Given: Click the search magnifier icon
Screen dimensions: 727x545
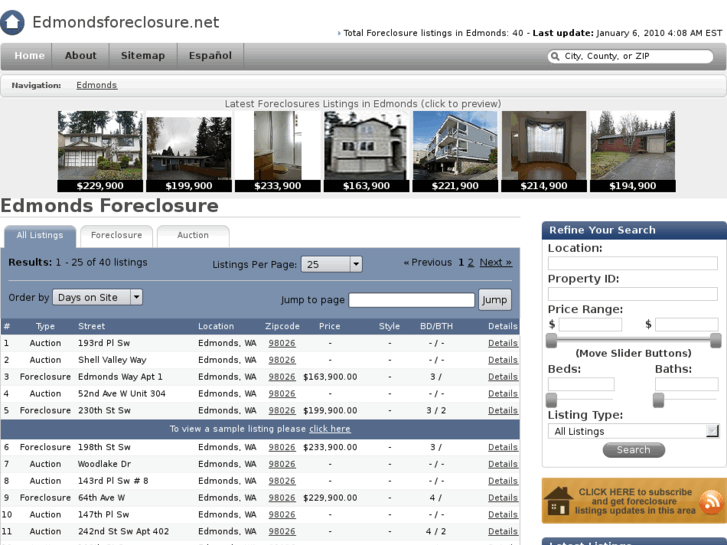Looking at the screenshot, I should pyautogui.click(x=555, y=57).
